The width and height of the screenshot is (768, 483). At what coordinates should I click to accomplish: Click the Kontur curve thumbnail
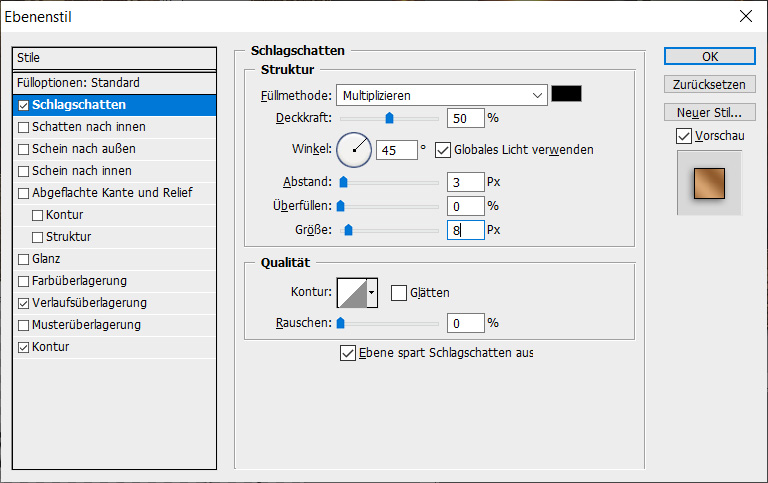click(351, 293)
